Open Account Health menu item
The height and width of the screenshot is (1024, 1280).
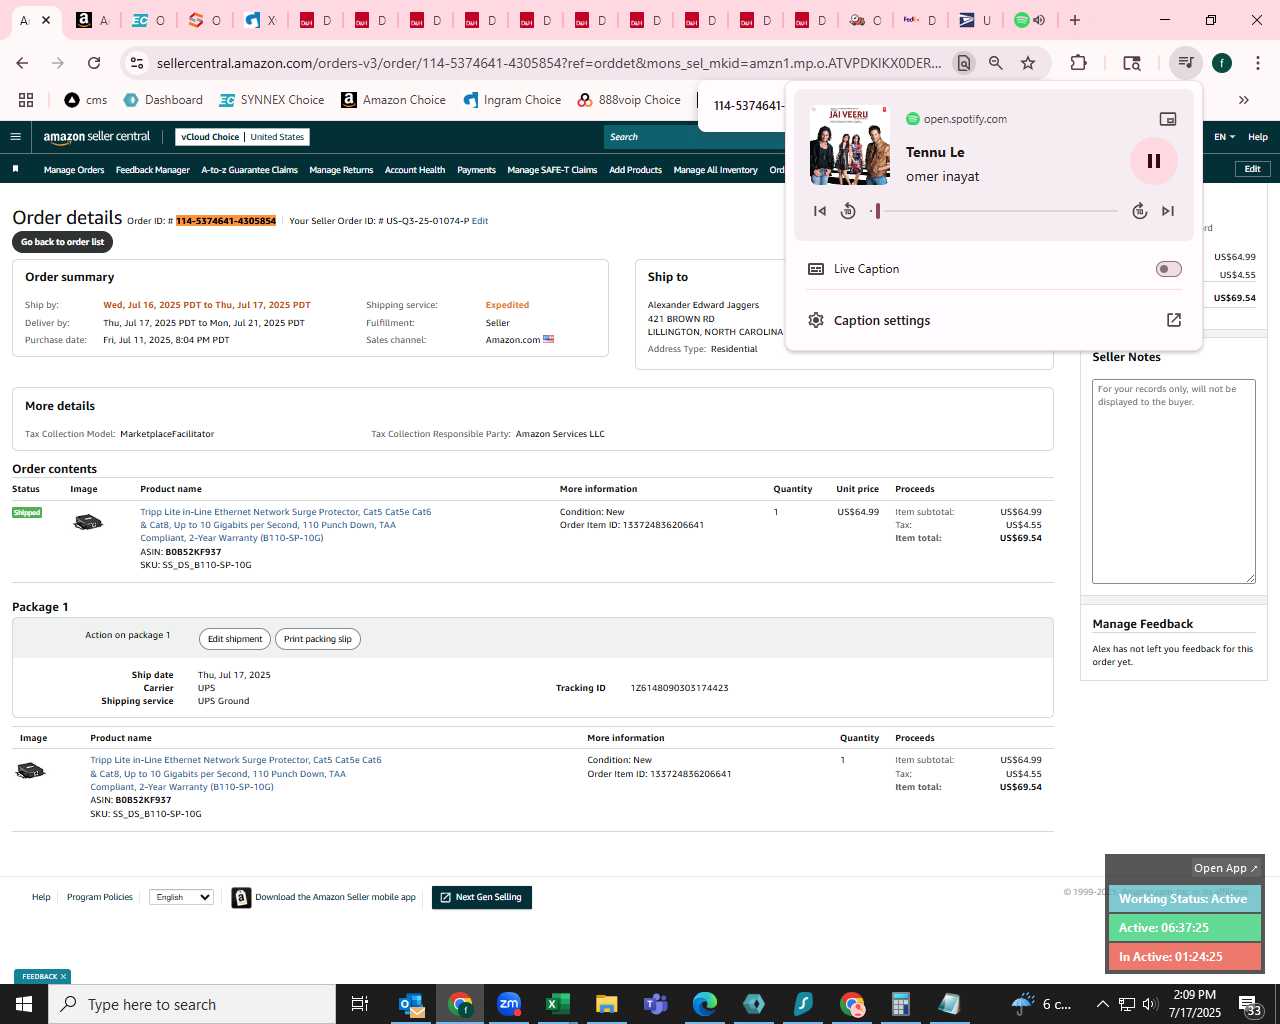pos(415,170)
